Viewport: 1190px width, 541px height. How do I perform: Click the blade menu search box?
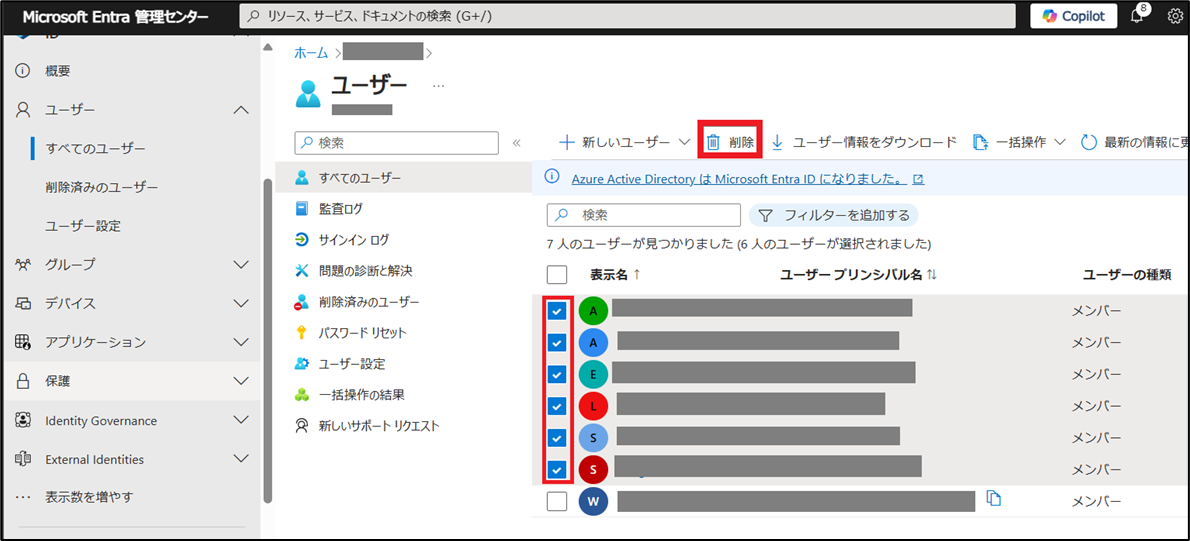point(396,143)
